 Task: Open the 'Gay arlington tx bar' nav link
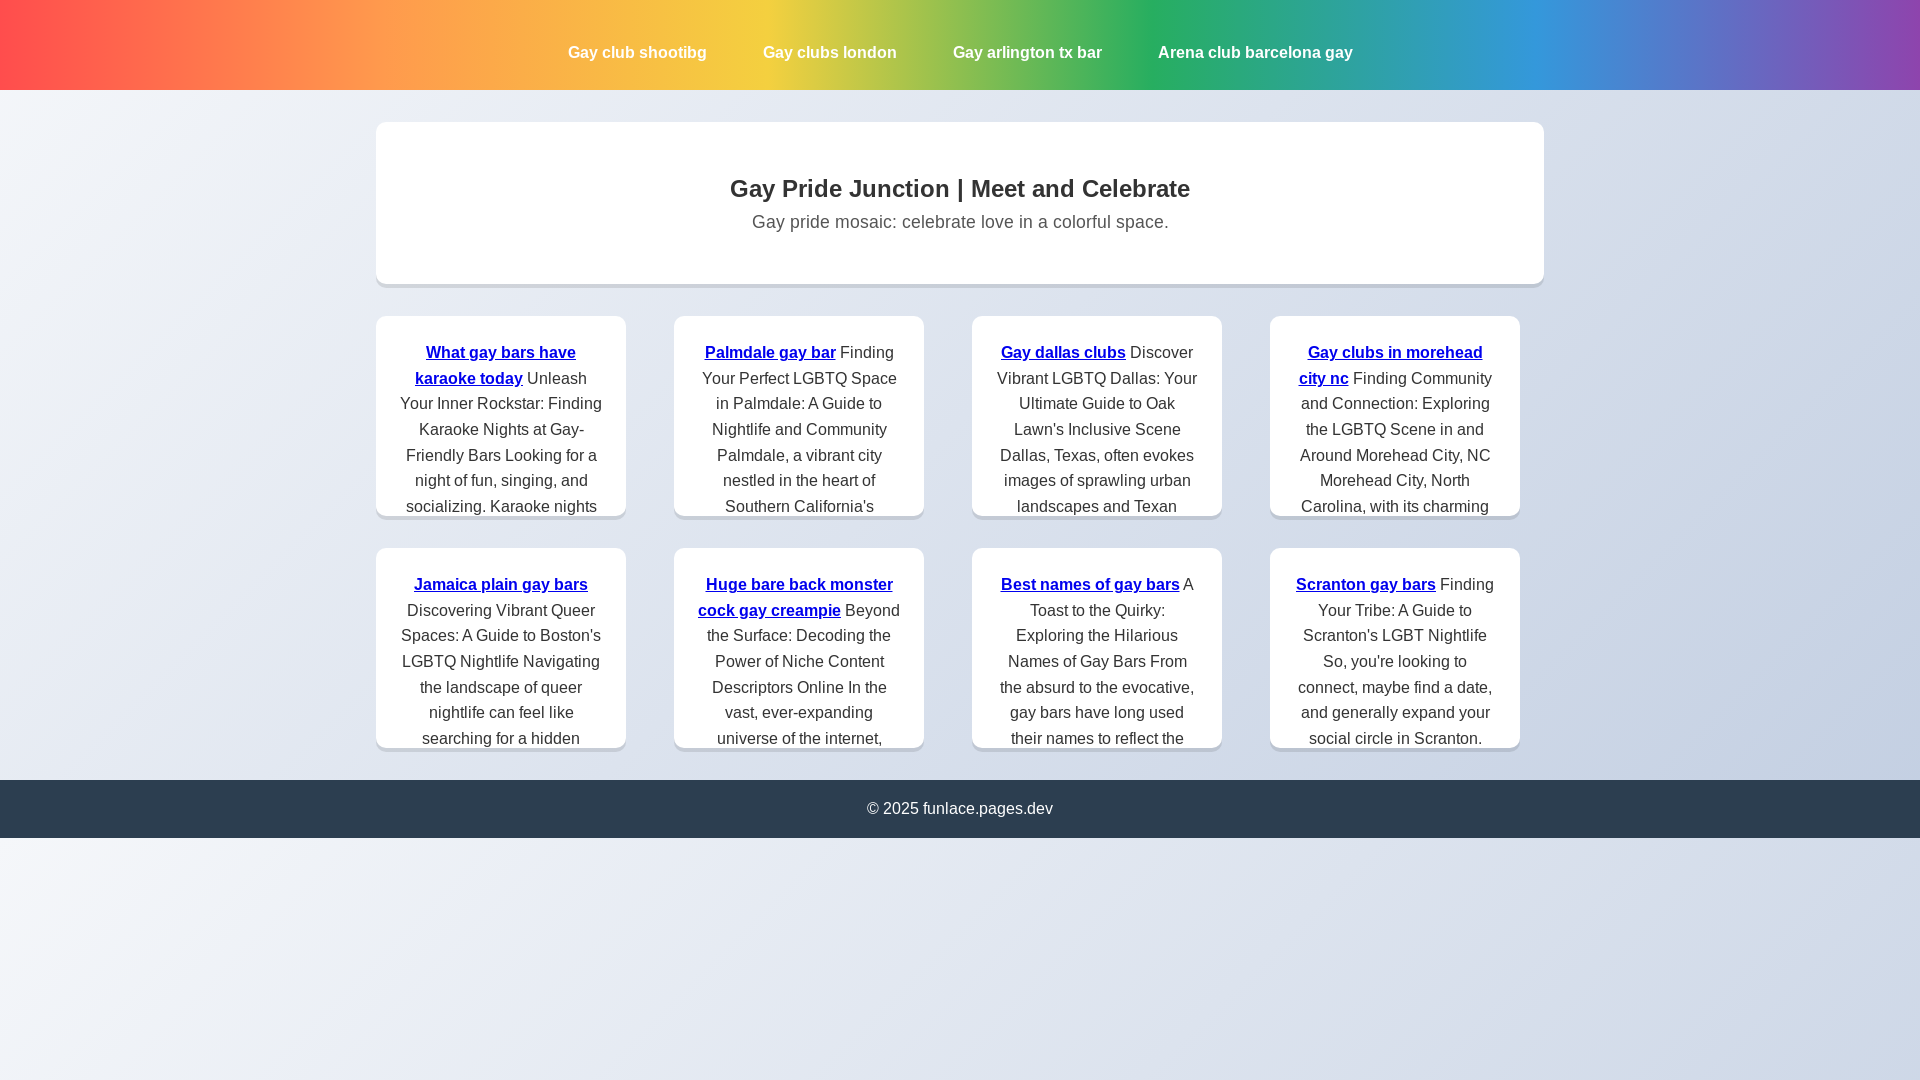click(1027, 52)
